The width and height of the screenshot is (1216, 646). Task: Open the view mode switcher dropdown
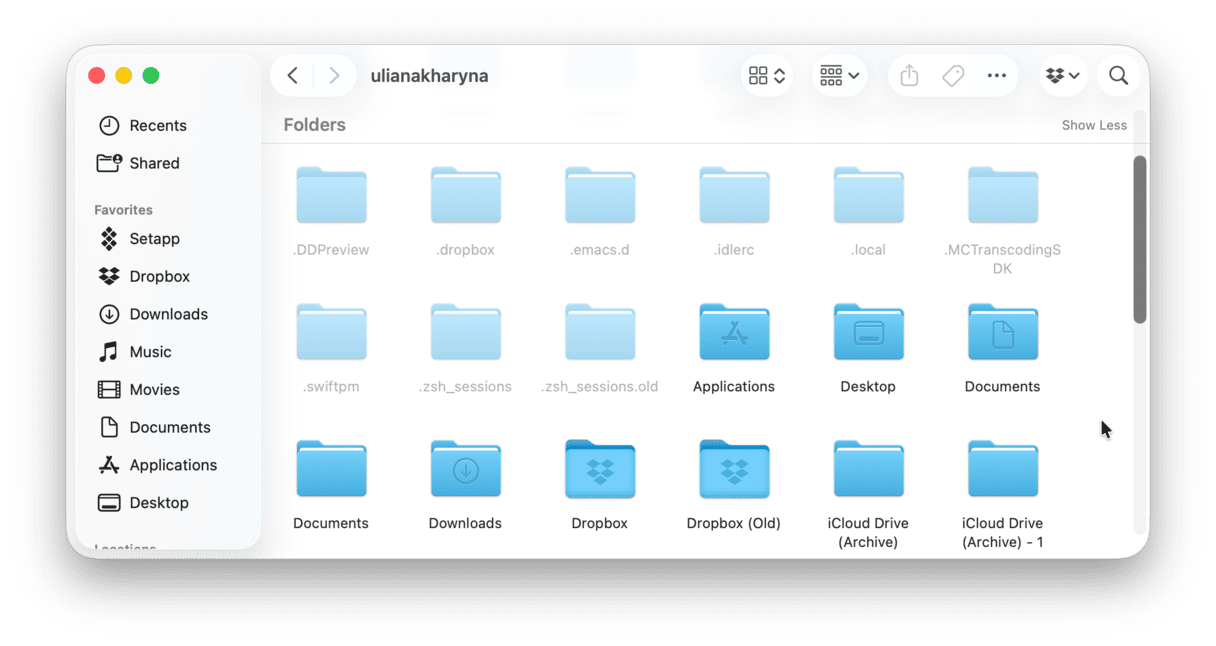(x=767, y=76)
